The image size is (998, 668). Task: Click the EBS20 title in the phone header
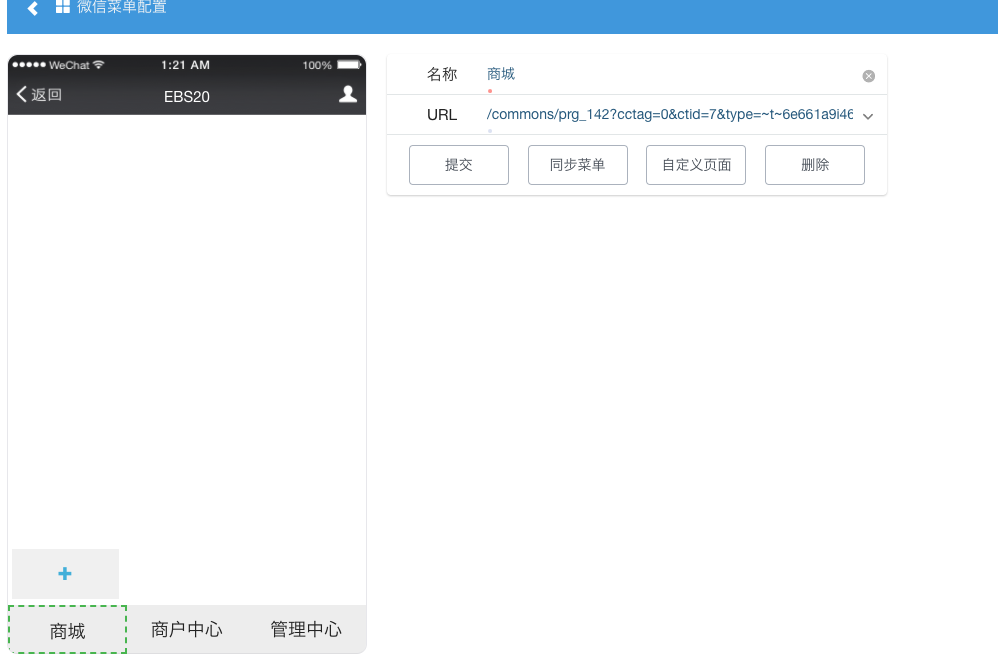pyautogui.click(x=187, y=97)
